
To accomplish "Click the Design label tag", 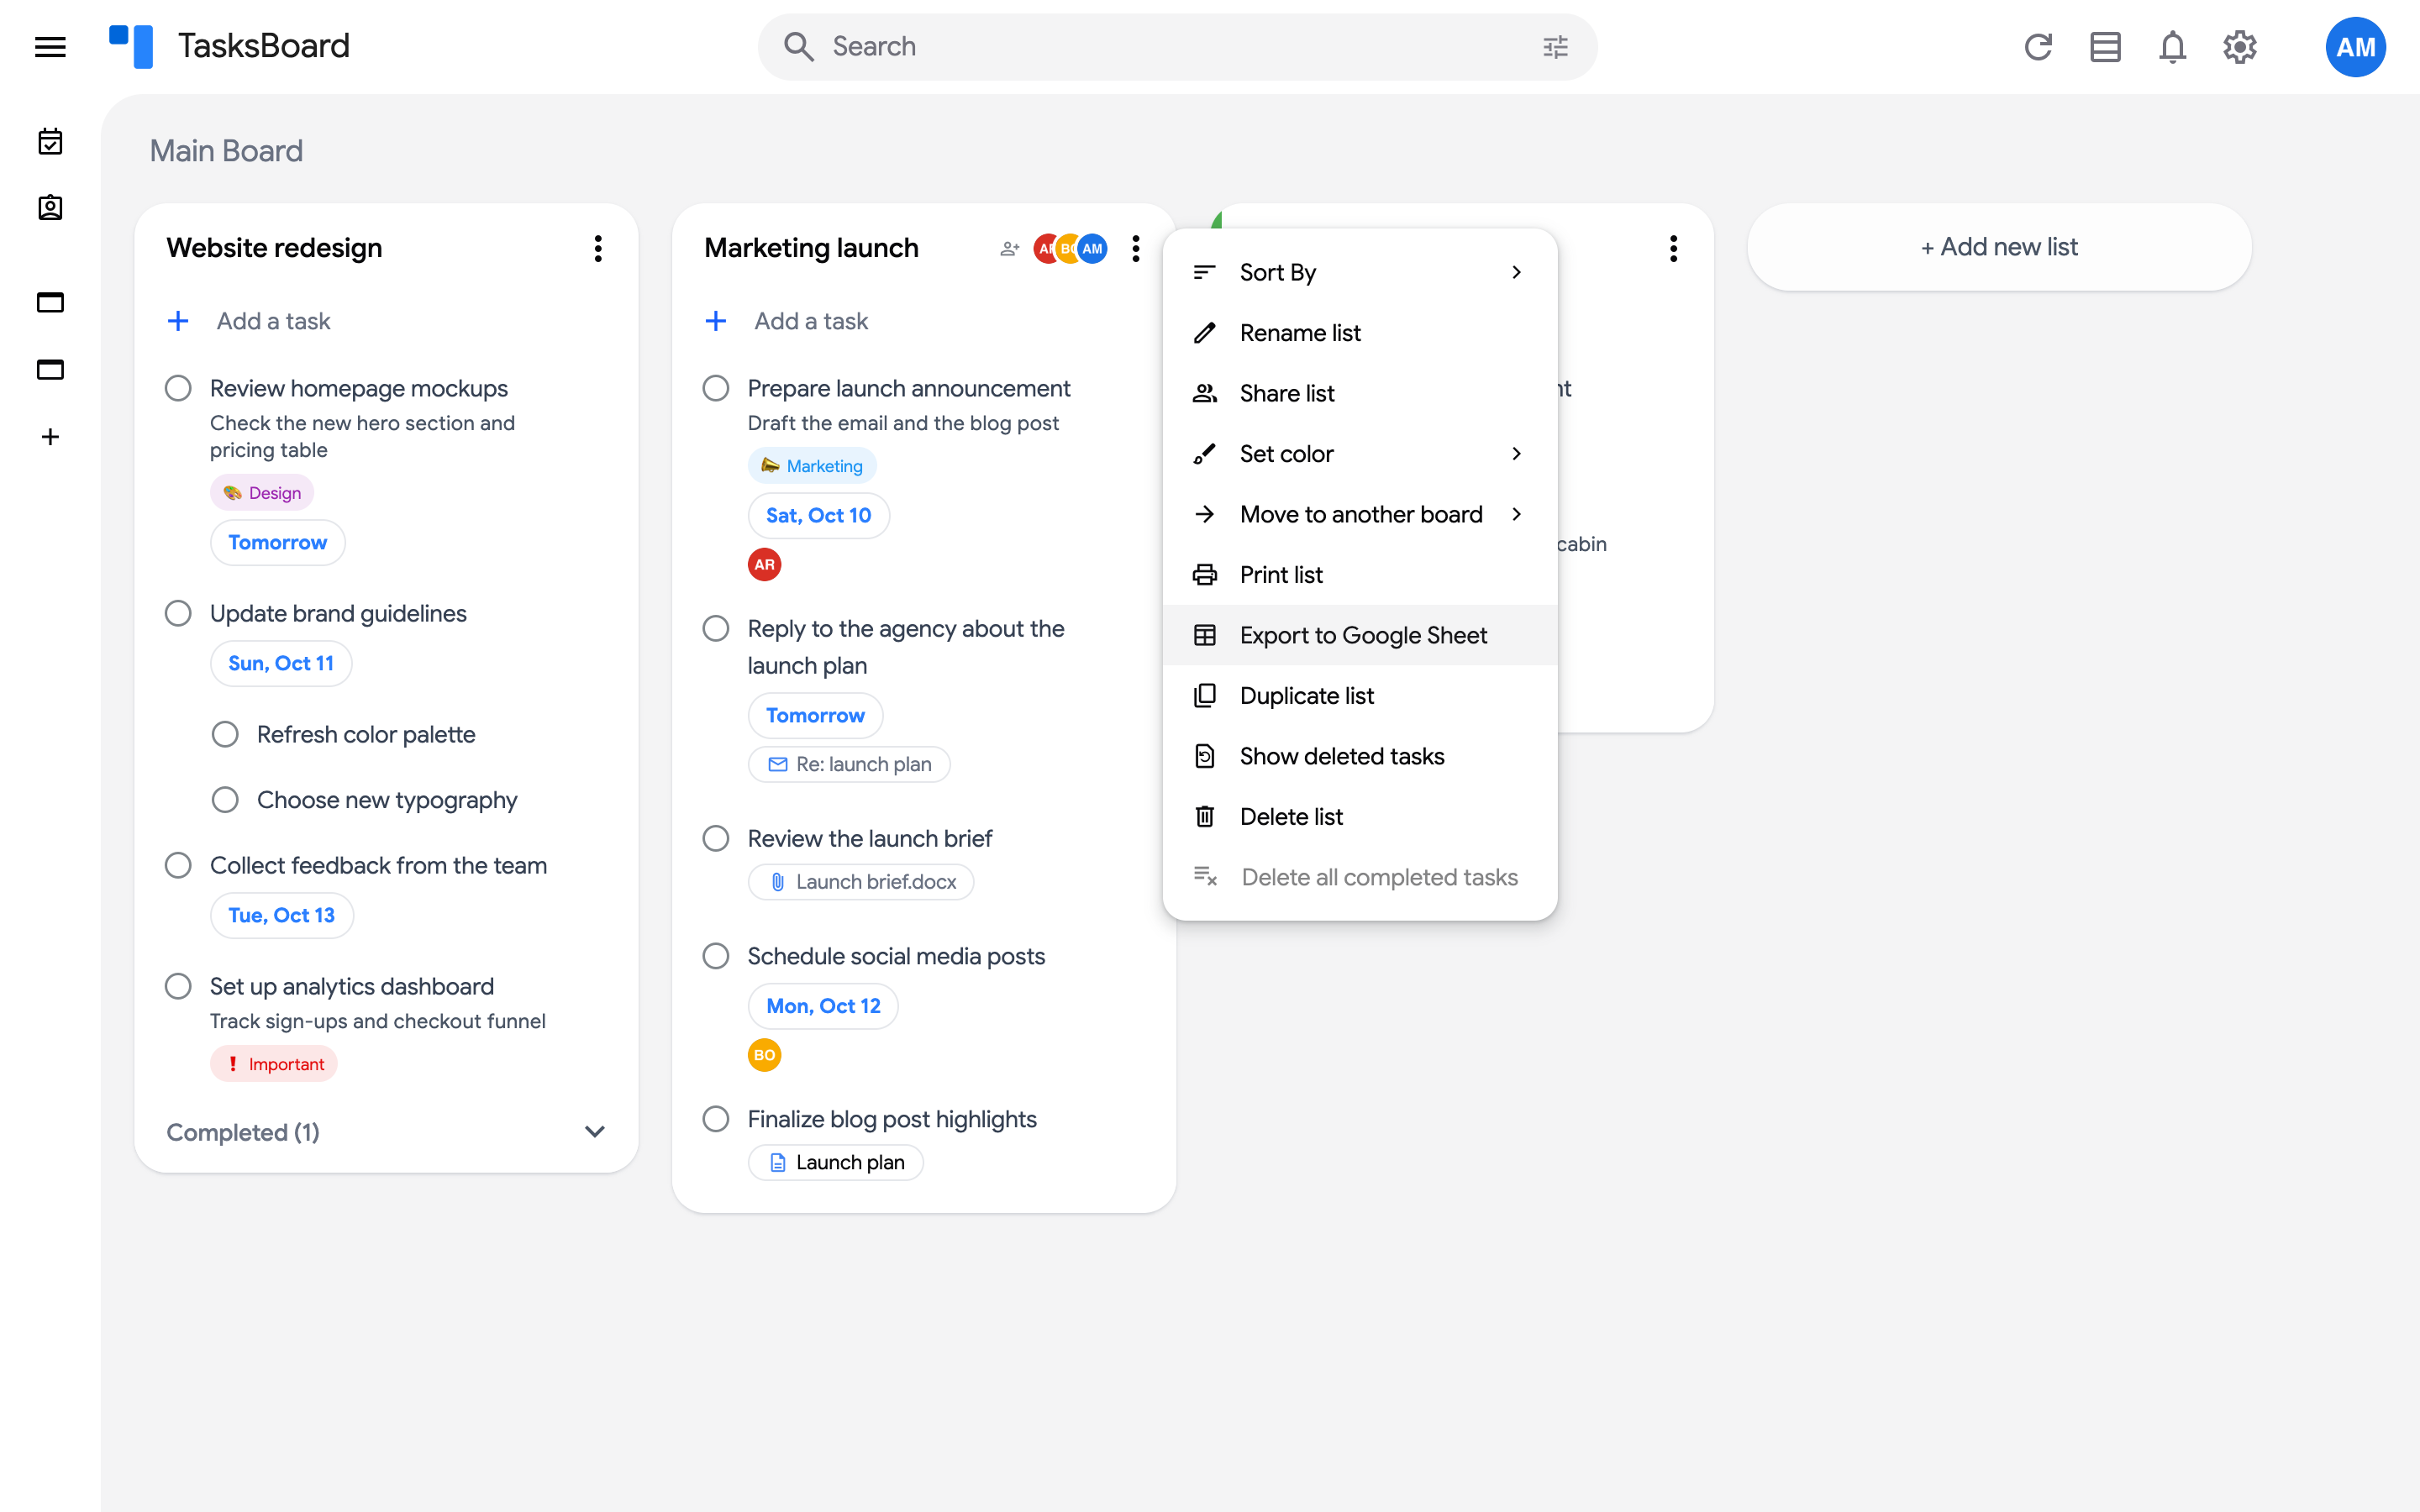I will [262, 492].
